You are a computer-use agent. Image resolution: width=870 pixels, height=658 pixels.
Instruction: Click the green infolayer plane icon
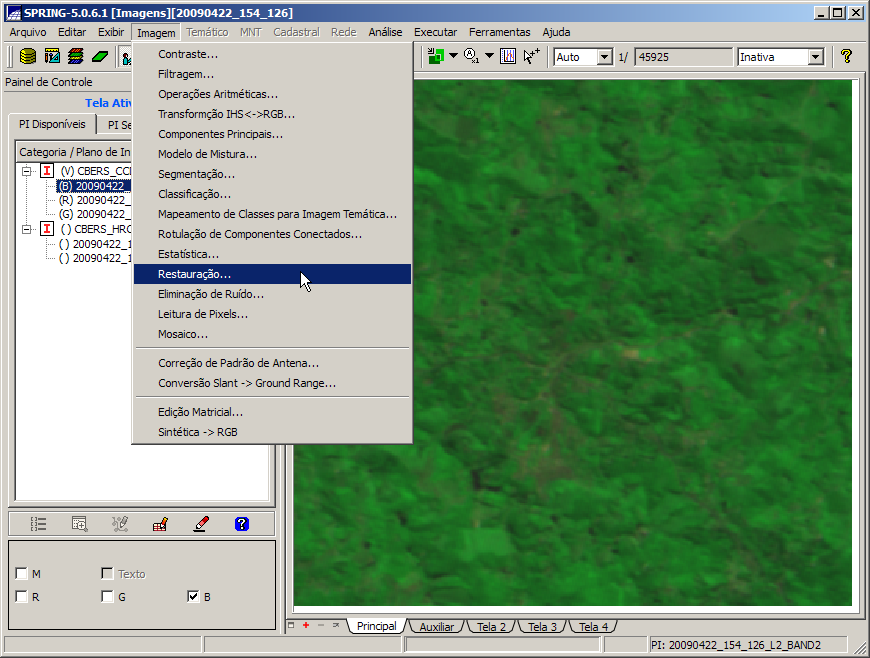[x=100, y=57]
